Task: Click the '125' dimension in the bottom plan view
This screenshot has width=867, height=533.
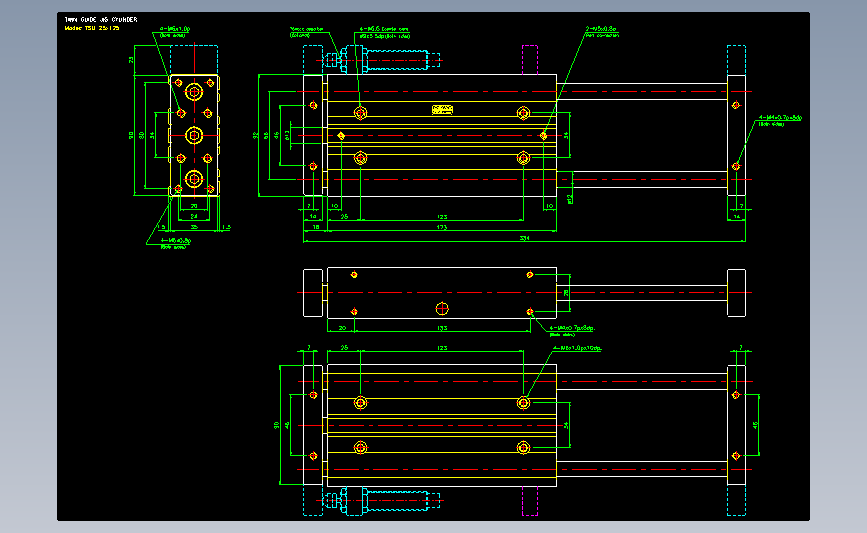Action: (x=442, y=348)
